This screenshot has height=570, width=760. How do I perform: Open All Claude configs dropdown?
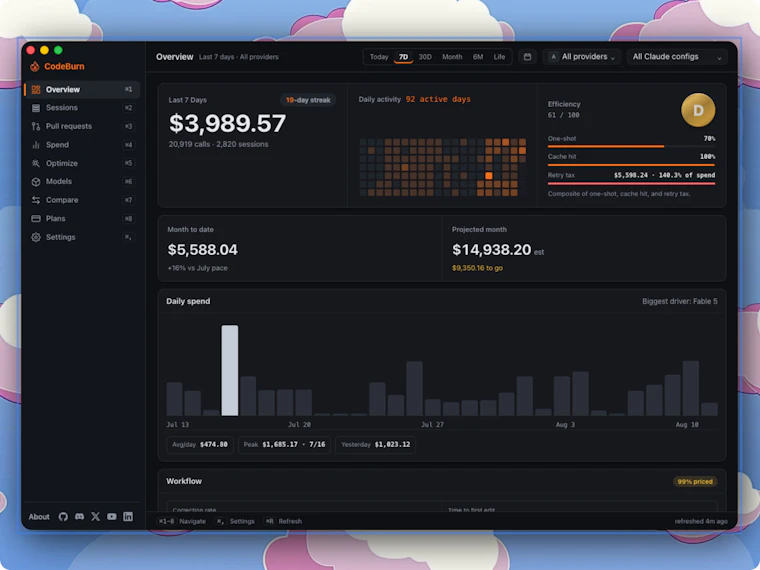point(677,57)
